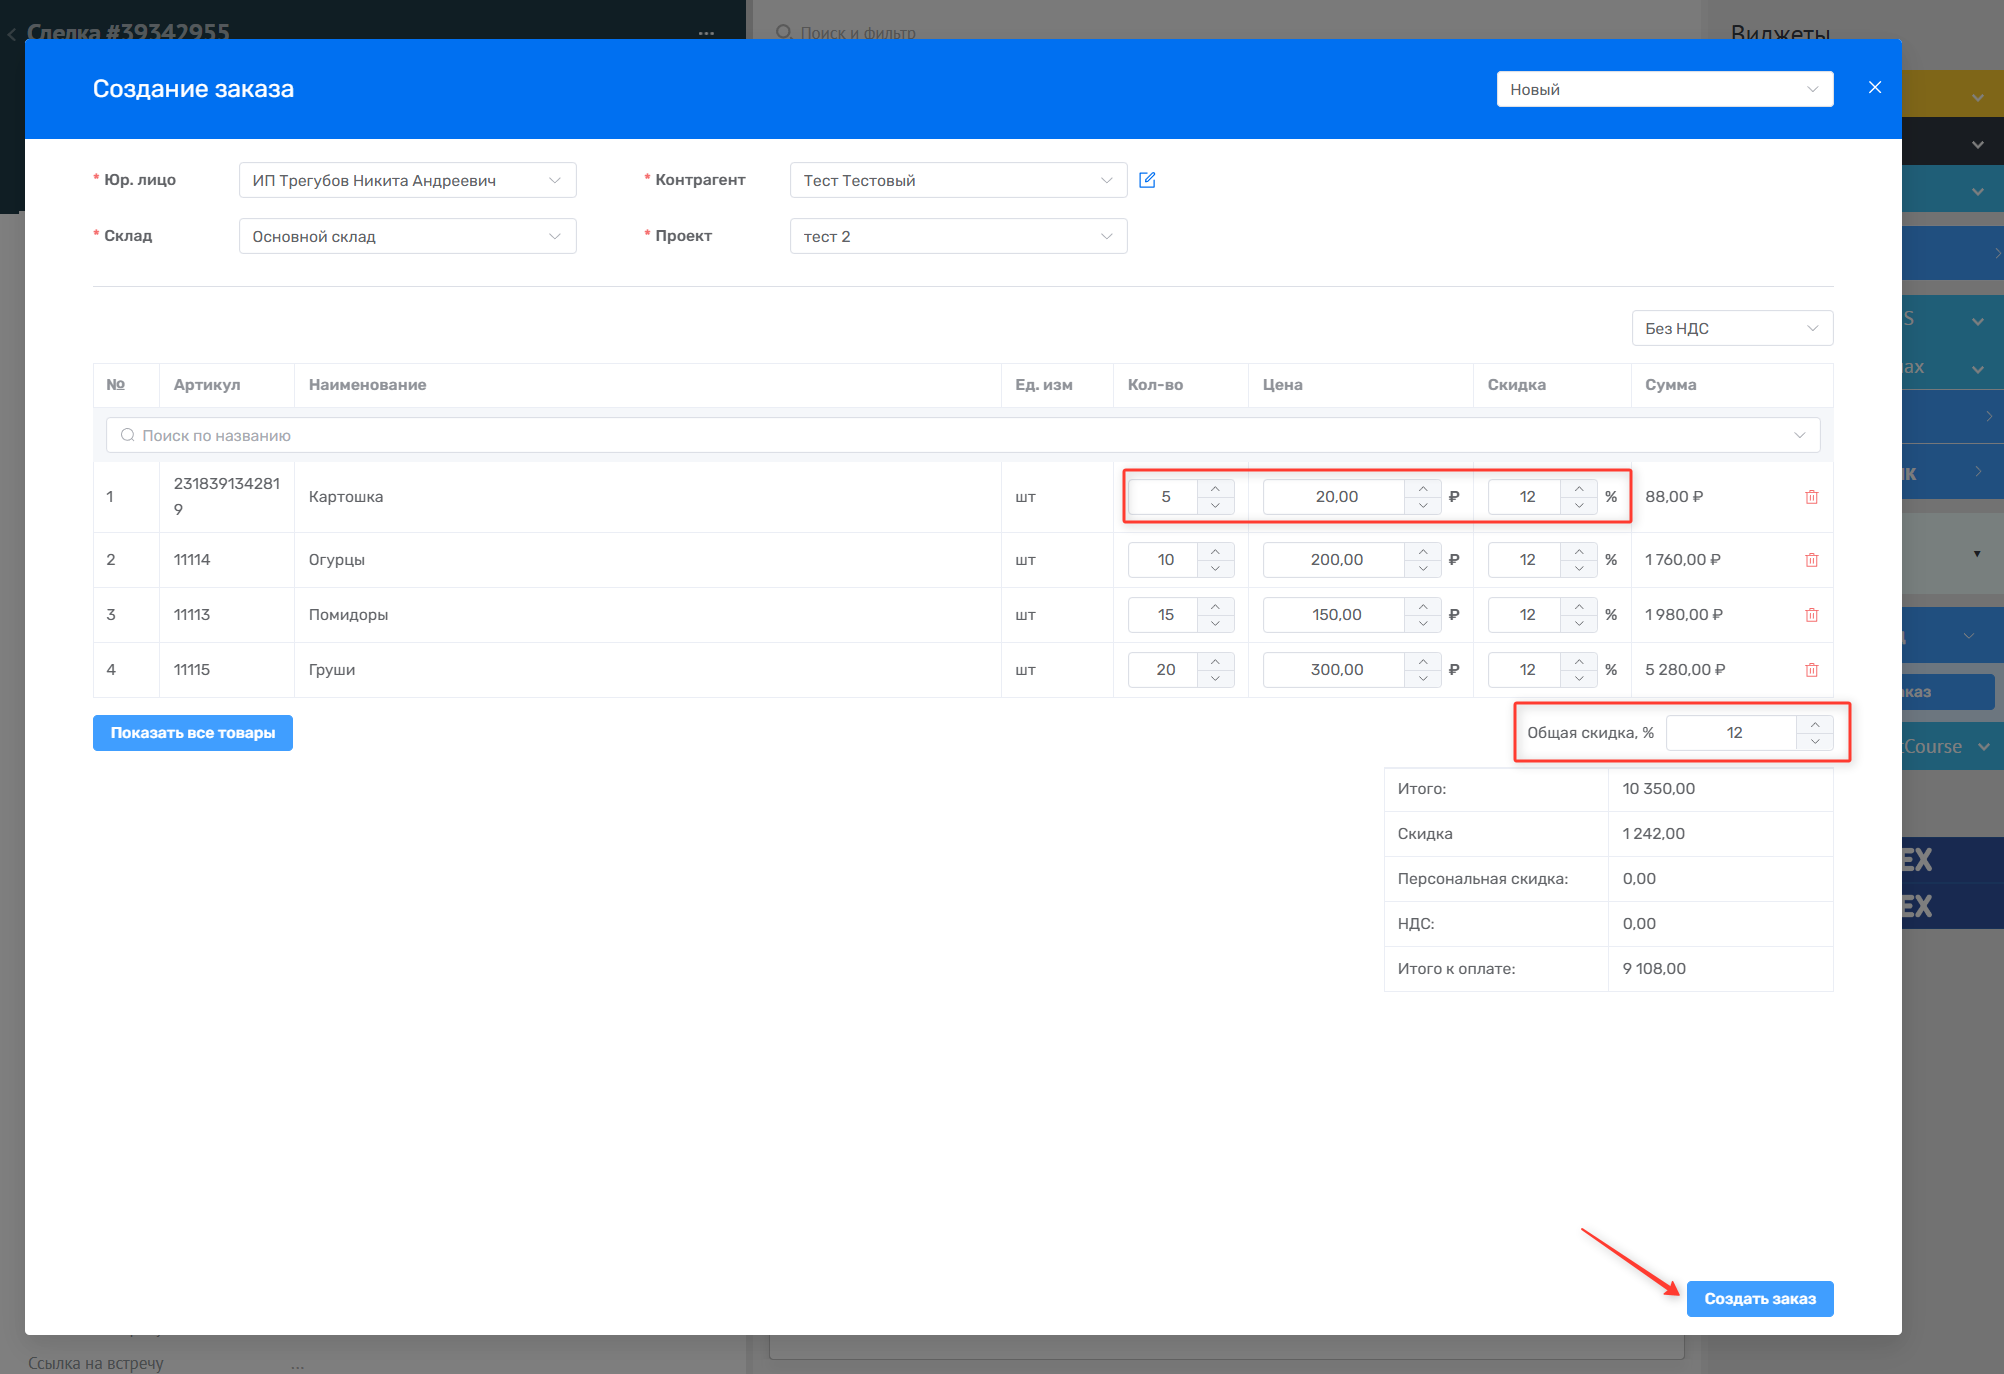This screenshot has width=2004, height=1374.
Task: Remove the Помидоры row via trash icon
Action: (x=1811, y=615)
